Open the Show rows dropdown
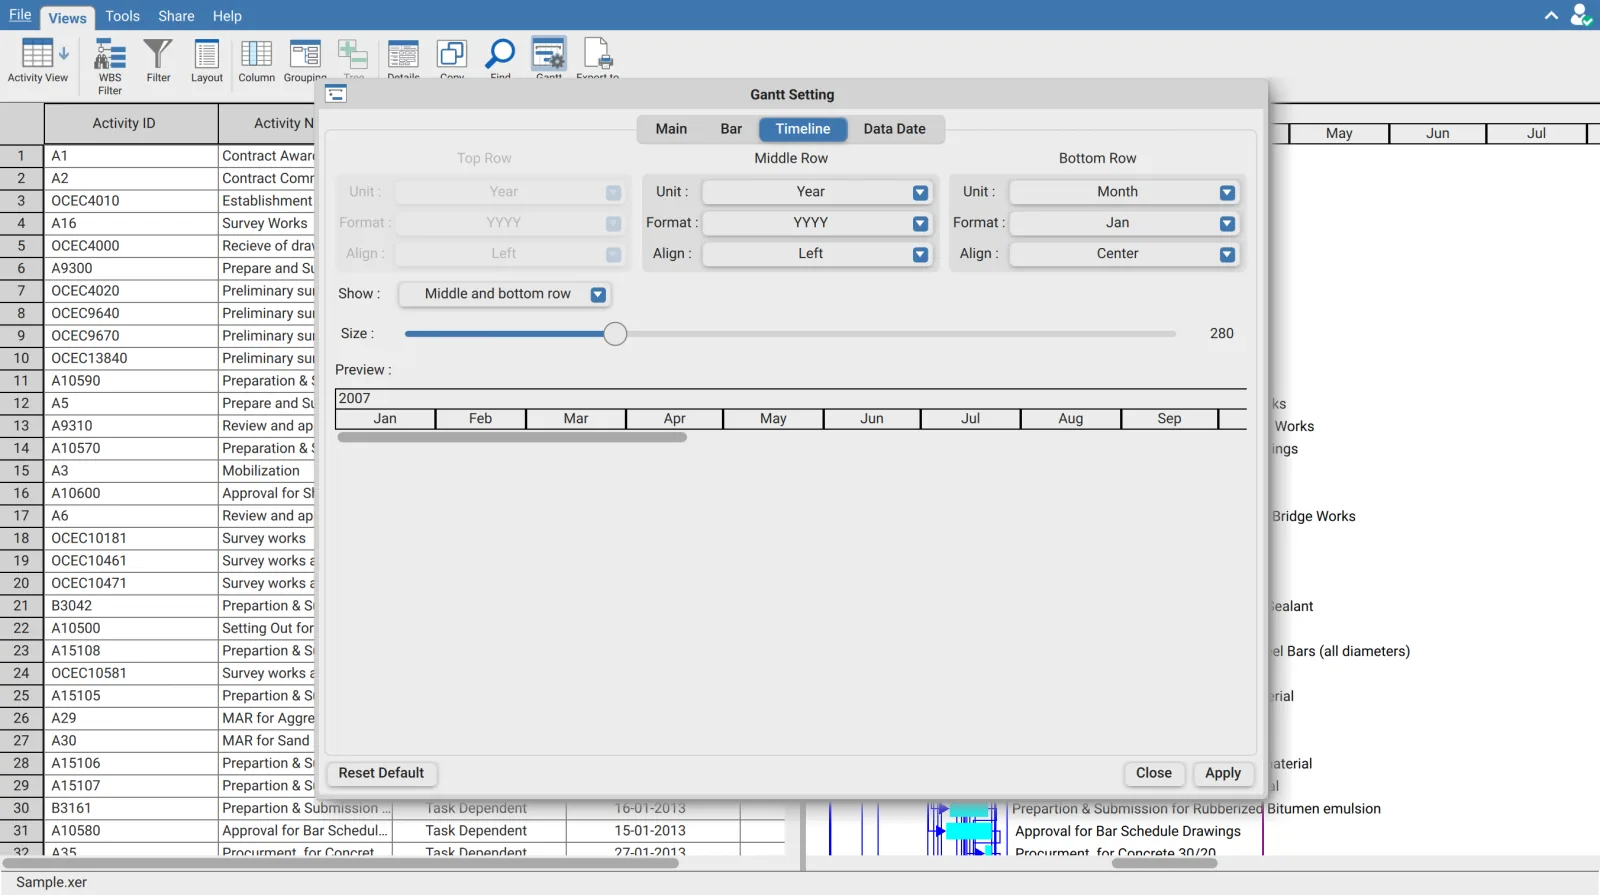The width and height of the screenshot is (1600, 895). (x=504, y=294)
